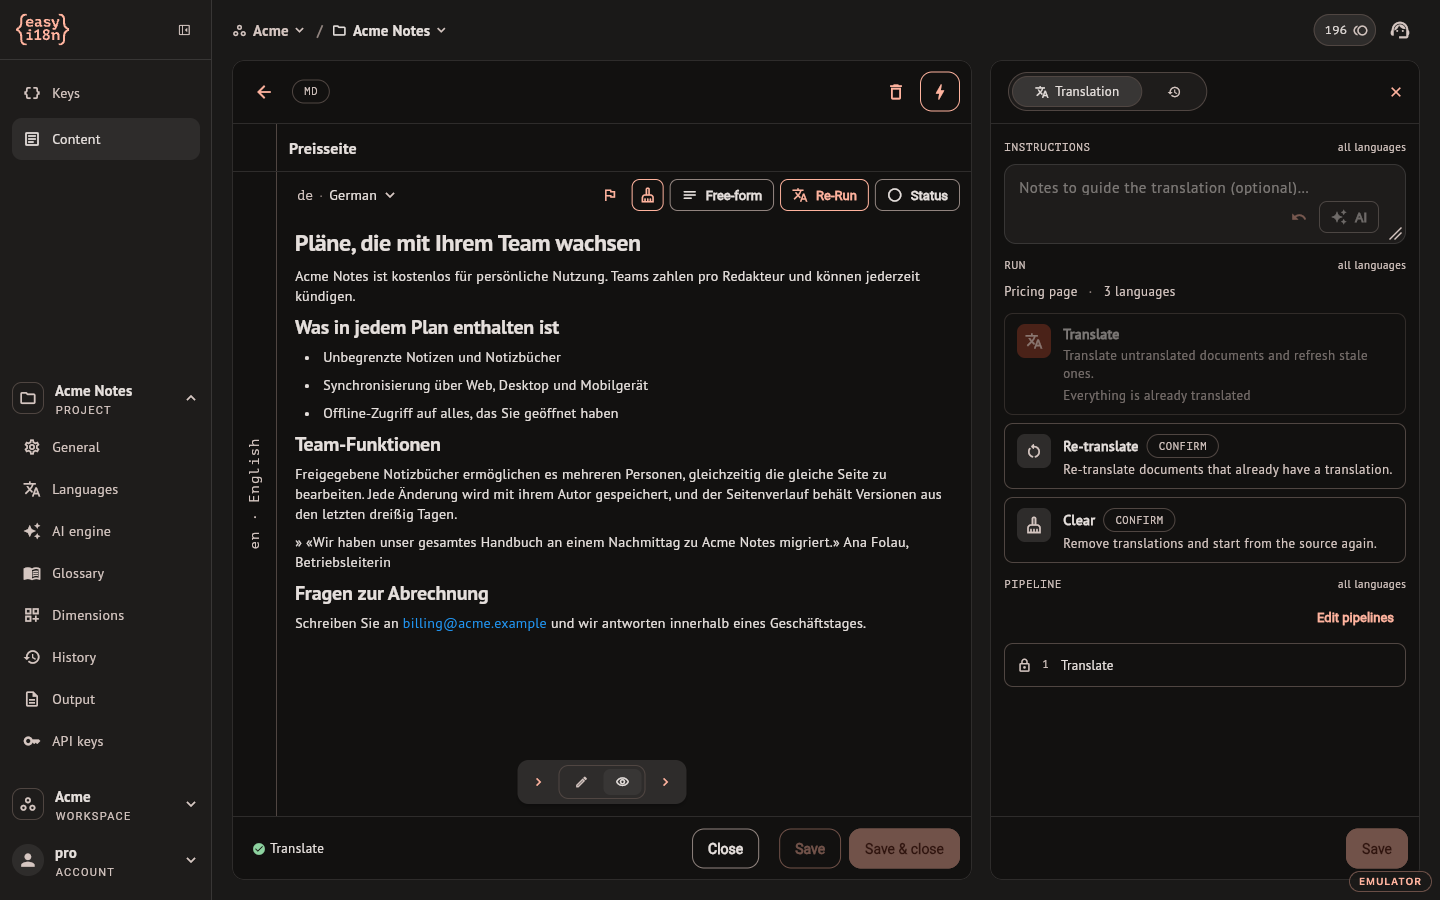The image size is (1440, 900).
Task: Click the clear stamp icon in German toolbar
Action: (x=648, y=195)
